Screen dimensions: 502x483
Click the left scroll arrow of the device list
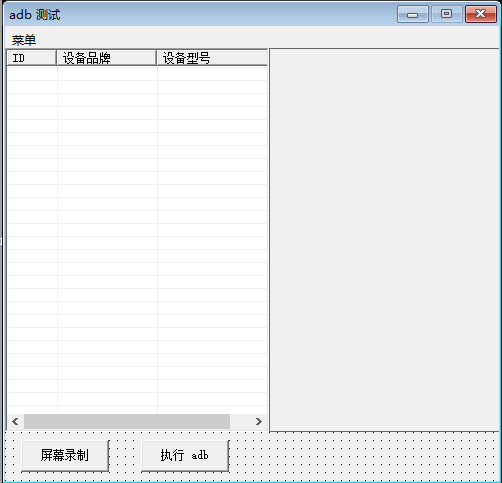click(x=15, y=421)
